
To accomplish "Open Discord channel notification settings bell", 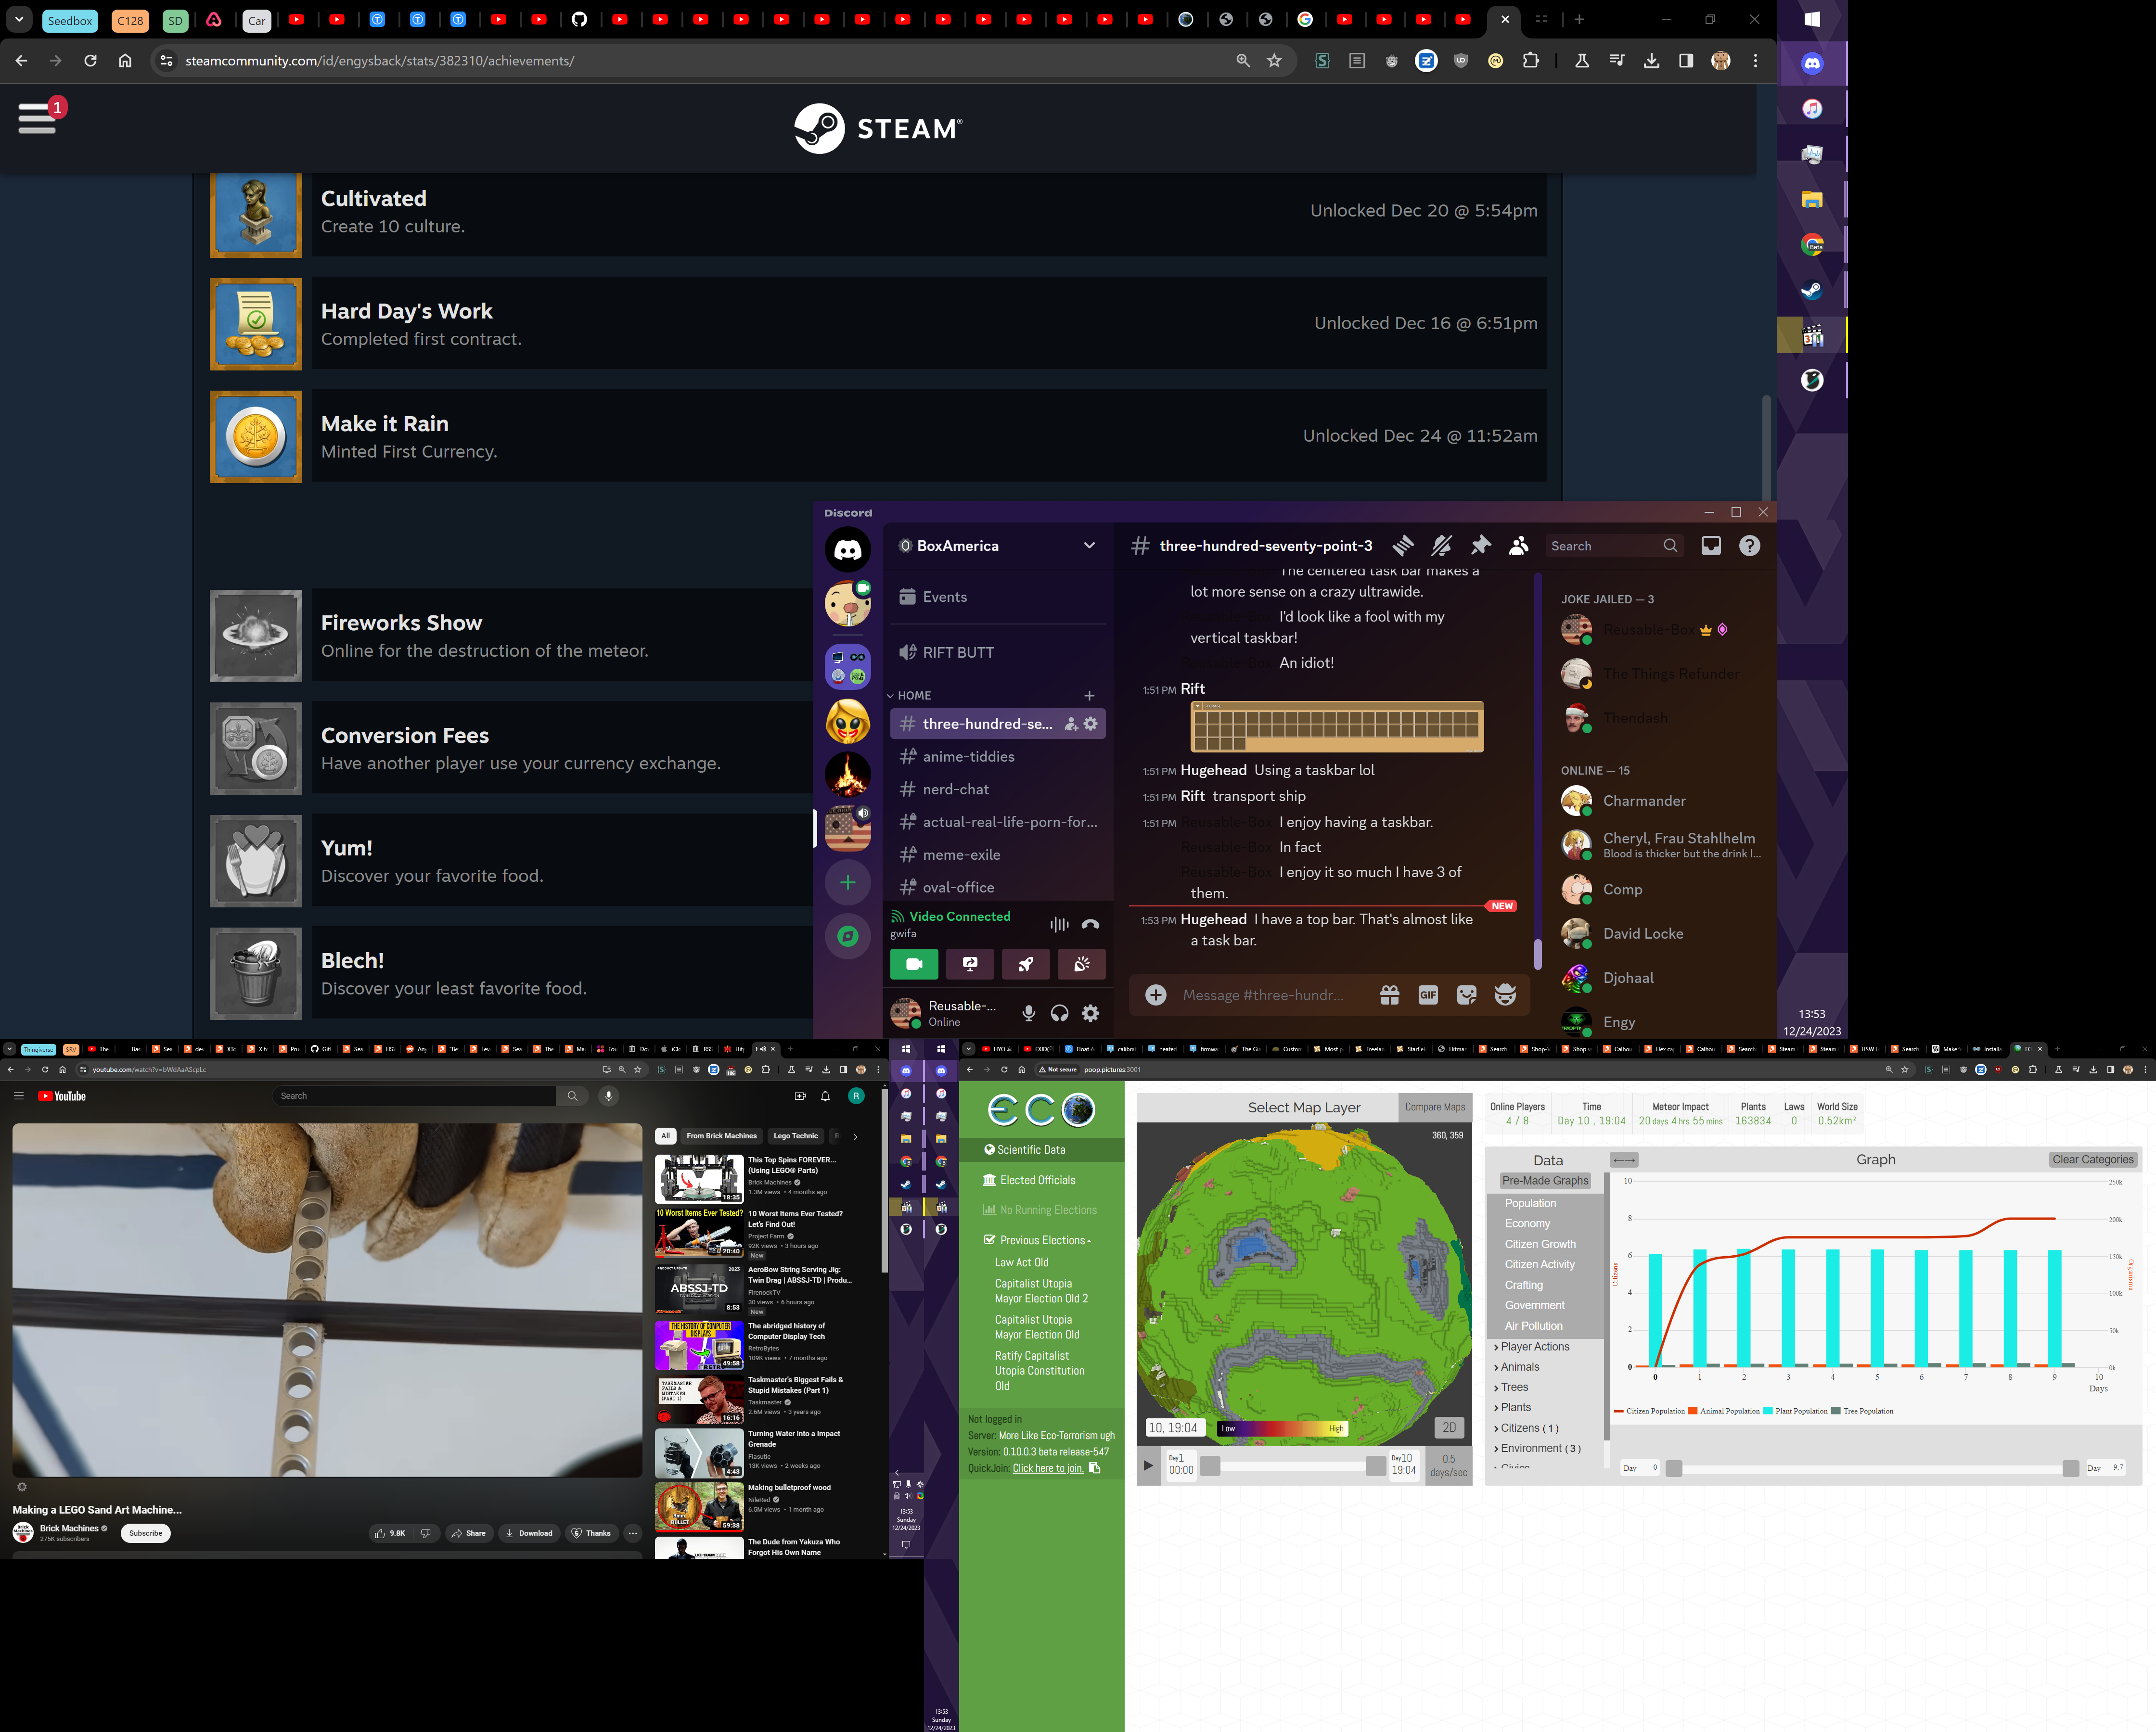I will [1442, 546].
